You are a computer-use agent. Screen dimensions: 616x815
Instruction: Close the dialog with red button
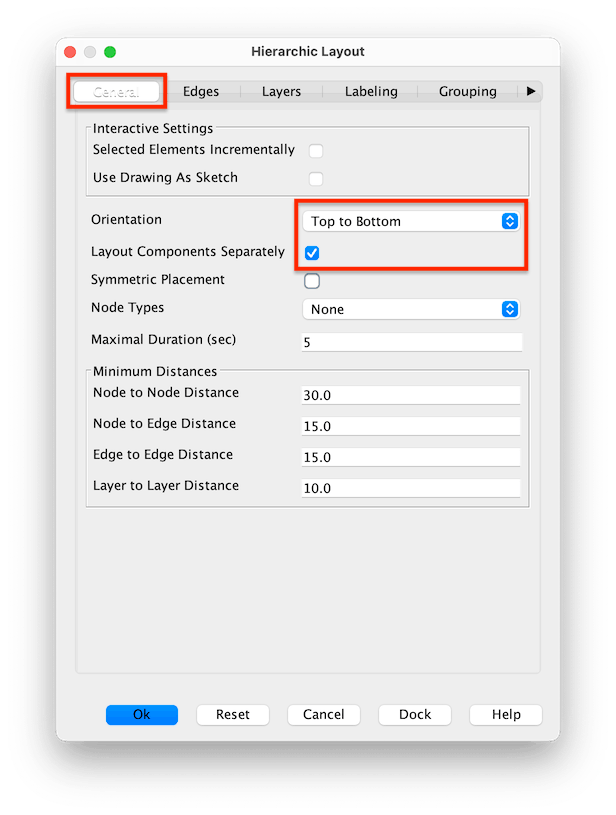[x=70, y=52]
